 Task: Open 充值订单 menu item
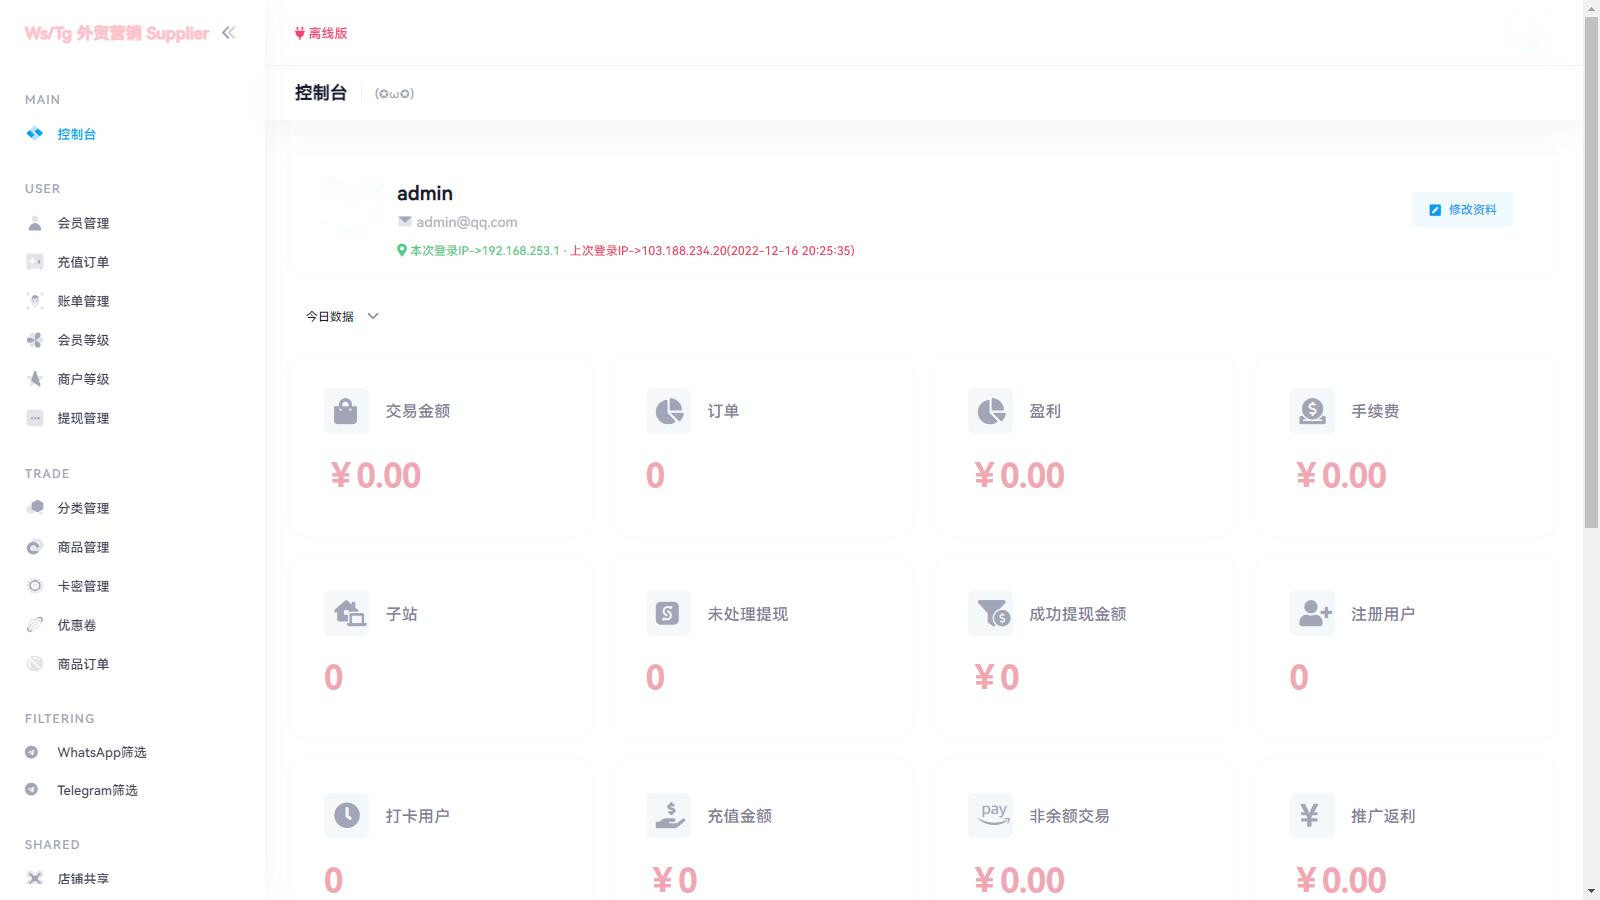point(83,262)
